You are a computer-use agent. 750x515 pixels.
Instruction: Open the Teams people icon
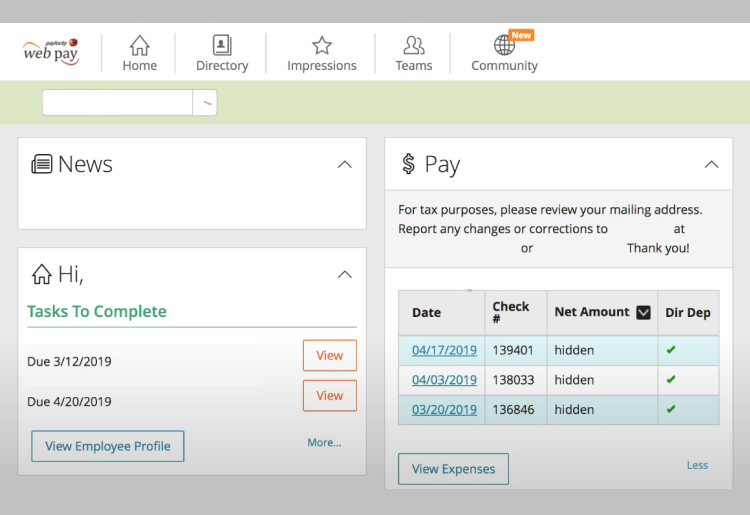tap(413, 46)
